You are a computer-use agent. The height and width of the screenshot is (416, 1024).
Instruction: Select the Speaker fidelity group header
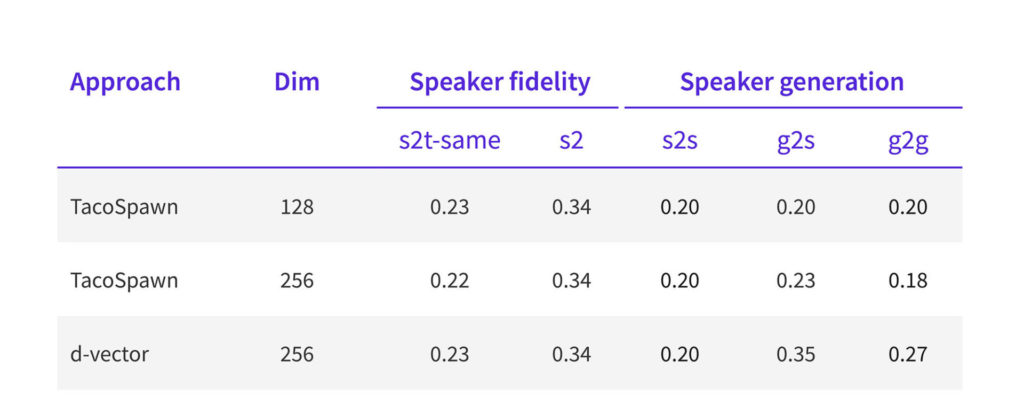point(500,82)
